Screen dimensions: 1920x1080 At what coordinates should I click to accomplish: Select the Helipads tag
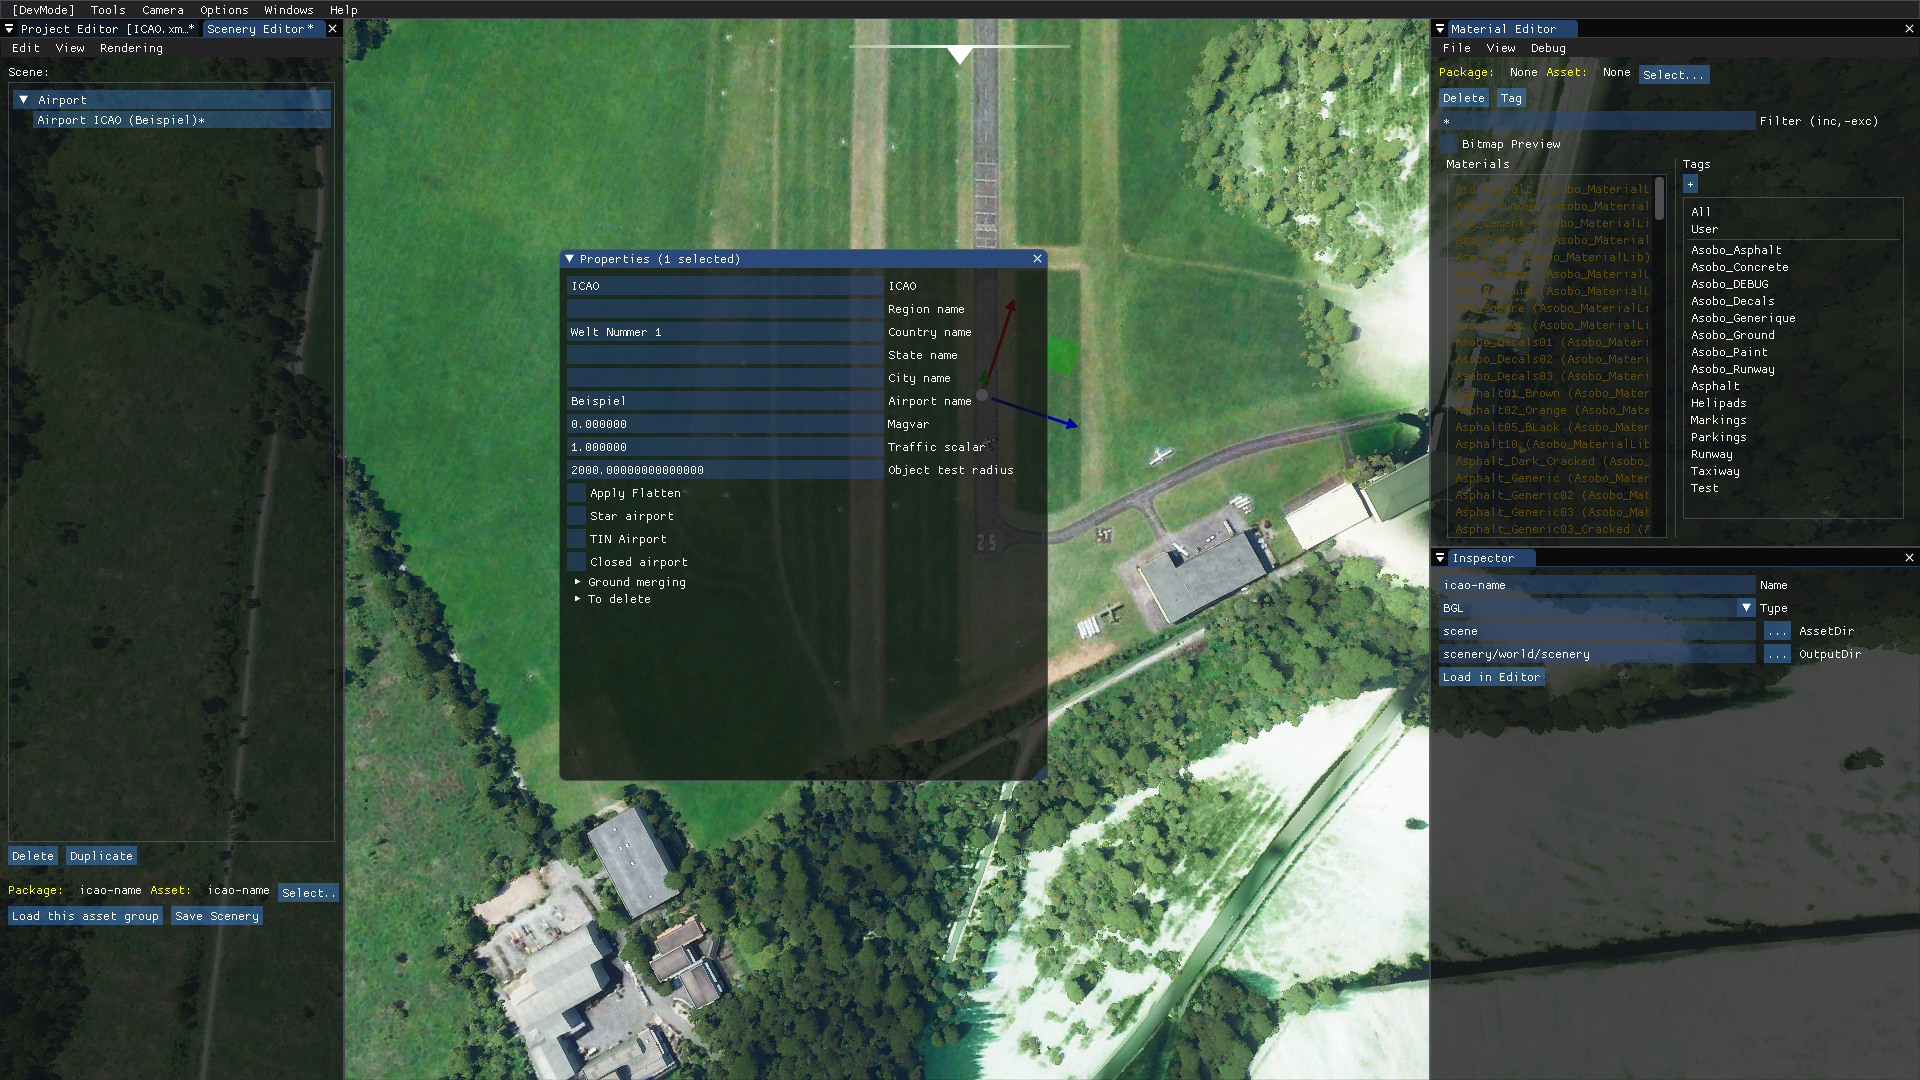pyautogui.click(x=1719, y=403)
